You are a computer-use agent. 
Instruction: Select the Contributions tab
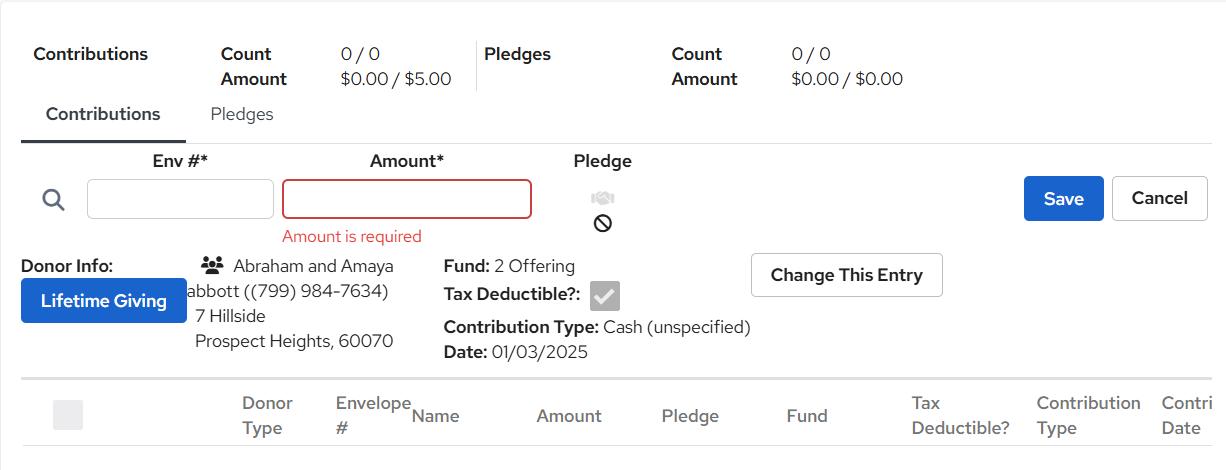tap(103, 114)
